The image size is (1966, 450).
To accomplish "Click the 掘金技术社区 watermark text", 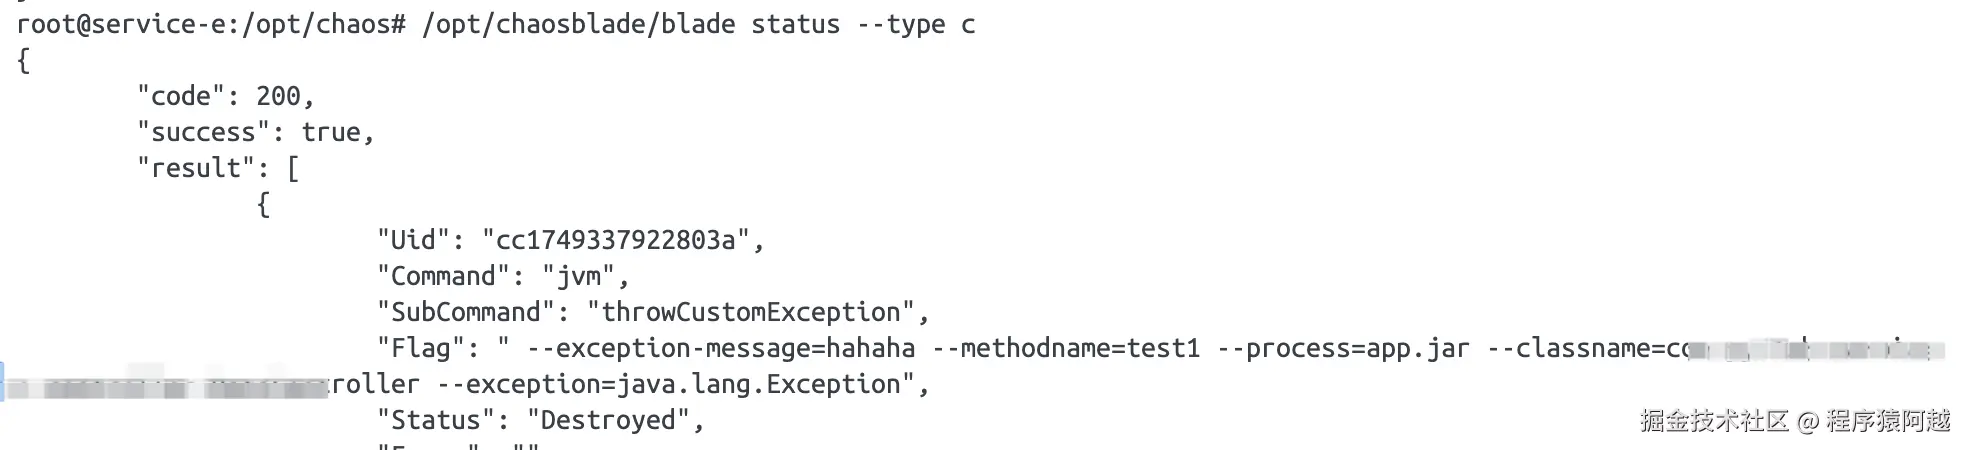I will [1714, 421].
